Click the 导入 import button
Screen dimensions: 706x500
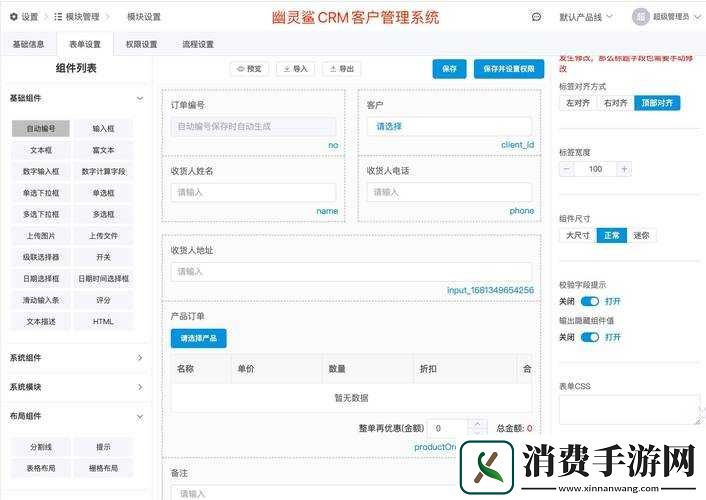tap(295, 69)
